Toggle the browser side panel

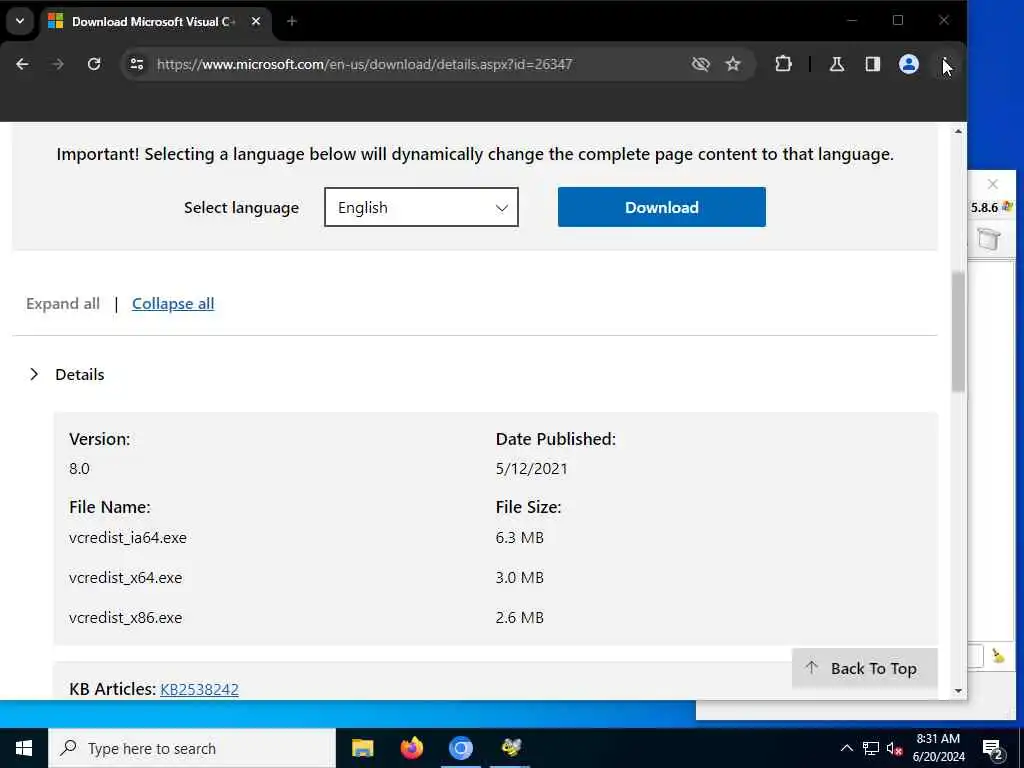point(872,64)
